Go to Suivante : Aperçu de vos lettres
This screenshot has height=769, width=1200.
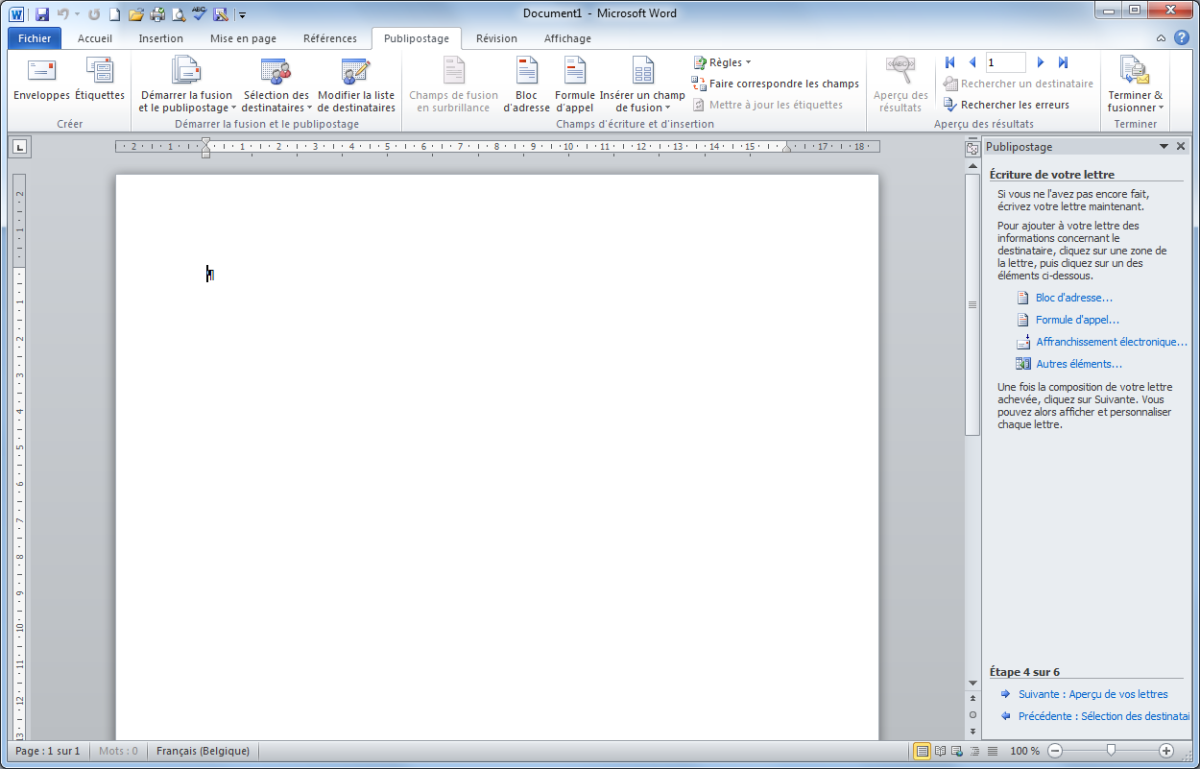pyautogui.click(x=1093, y=694)
